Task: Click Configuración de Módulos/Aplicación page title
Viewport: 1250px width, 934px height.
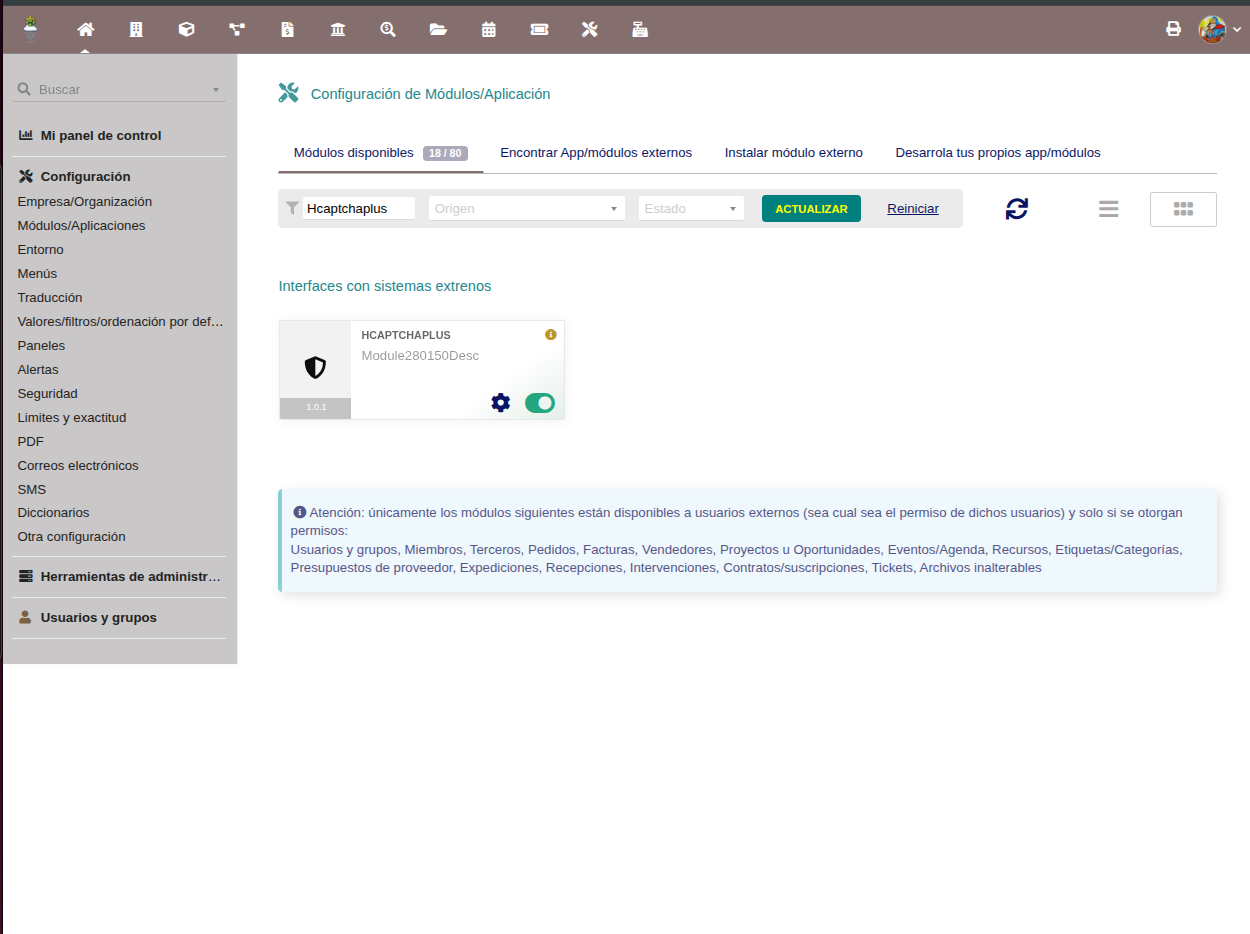Action: click(431, 94)
